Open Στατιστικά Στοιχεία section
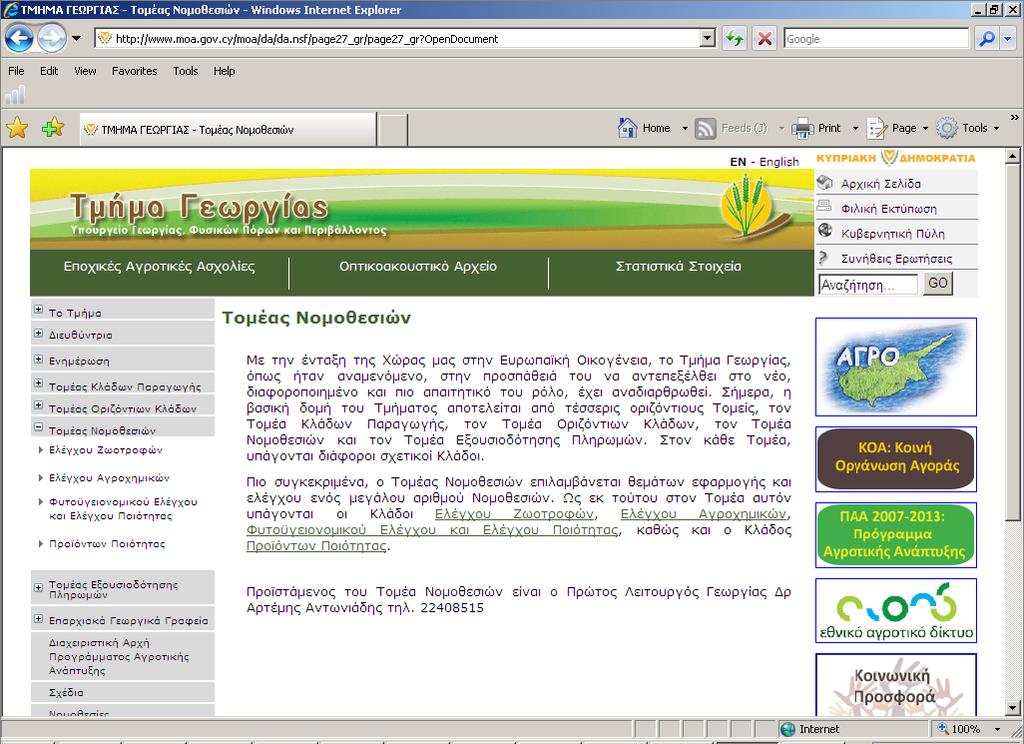 [679, 267]
